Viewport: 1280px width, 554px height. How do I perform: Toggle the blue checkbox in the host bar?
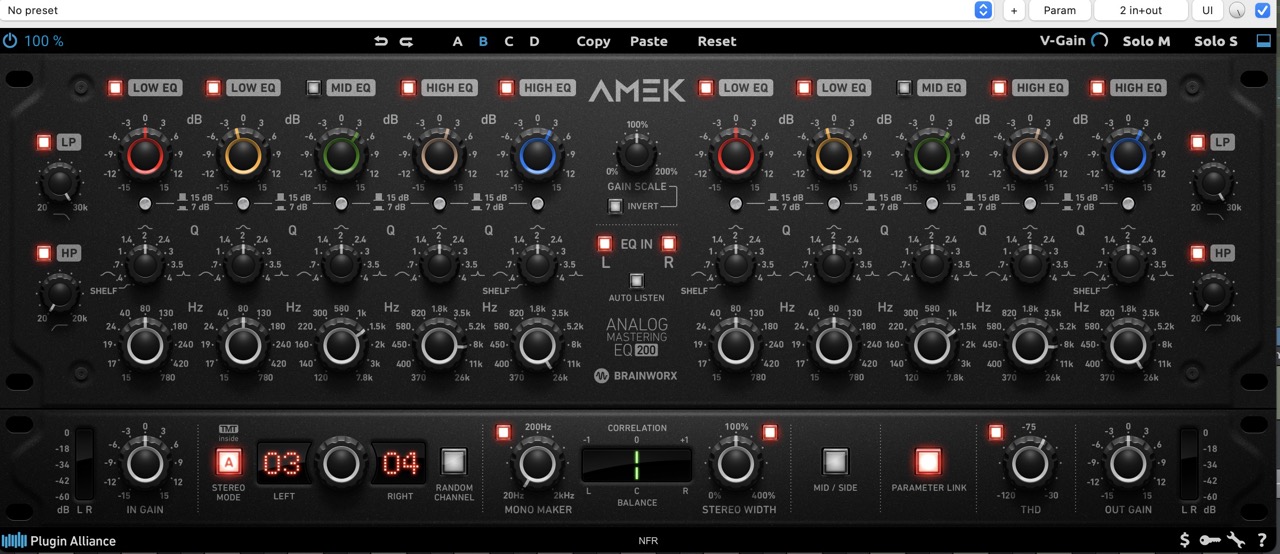(1262, 10)
